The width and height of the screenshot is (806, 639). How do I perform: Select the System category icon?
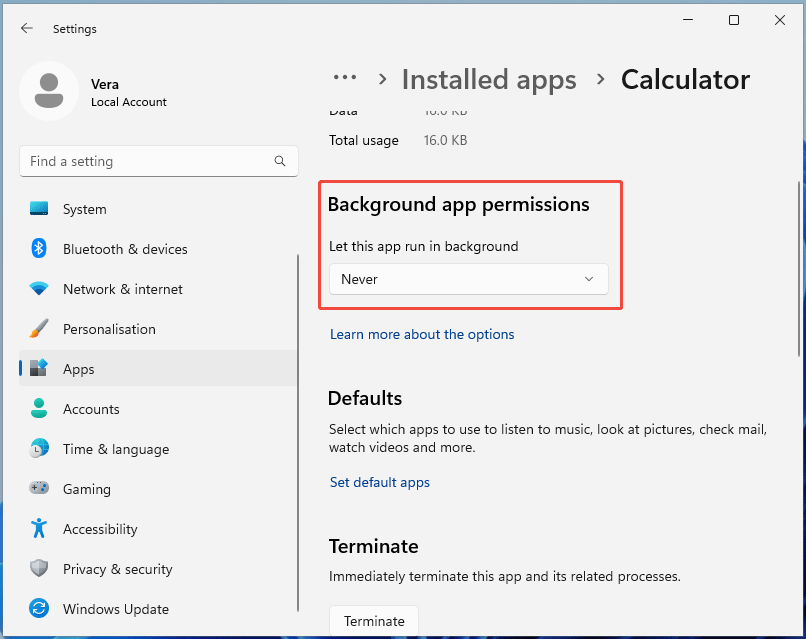(39, 209)
